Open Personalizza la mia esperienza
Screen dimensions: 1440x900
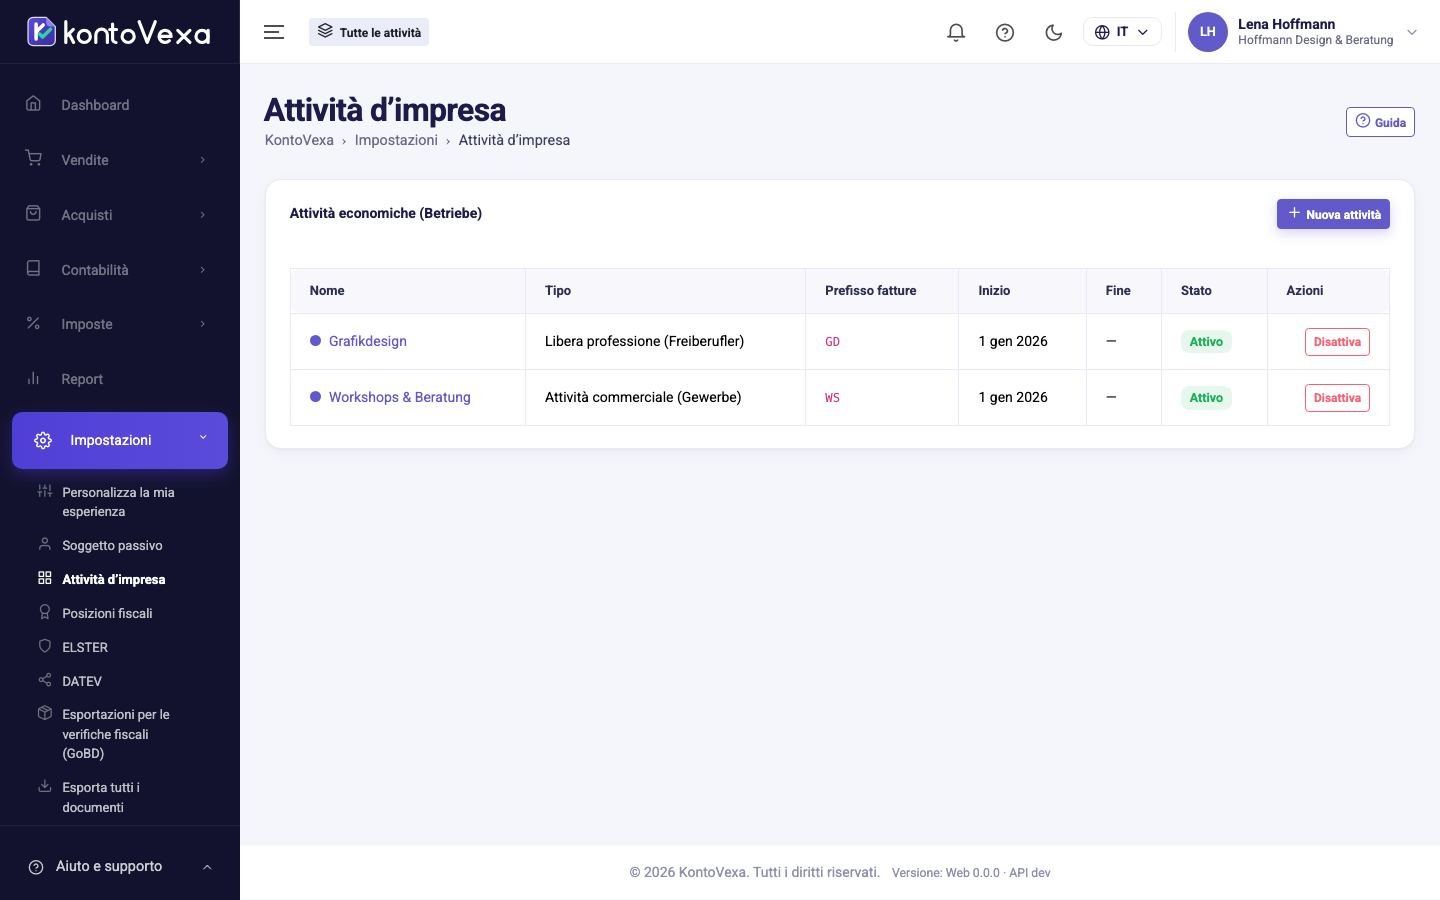click(118, 502)
